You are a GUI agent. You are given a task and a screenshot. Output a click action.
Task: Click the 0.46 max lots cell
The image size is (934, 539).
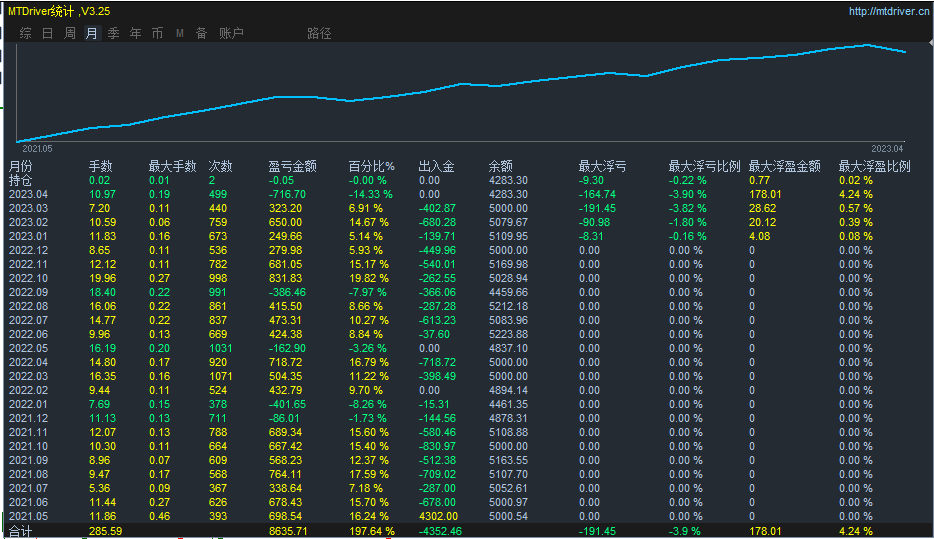coord(160,516)
